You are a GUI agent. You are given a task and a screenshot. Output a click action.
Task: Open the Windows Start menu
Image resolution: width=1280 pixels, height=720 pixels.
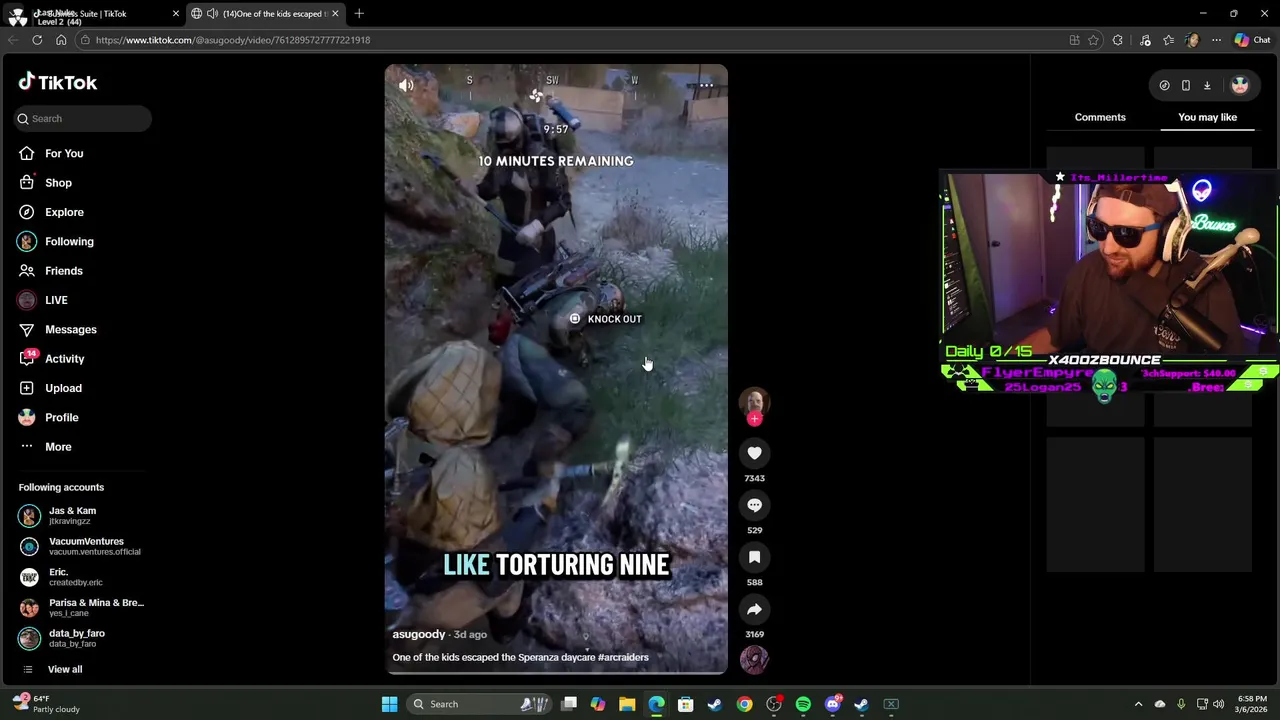389,704
